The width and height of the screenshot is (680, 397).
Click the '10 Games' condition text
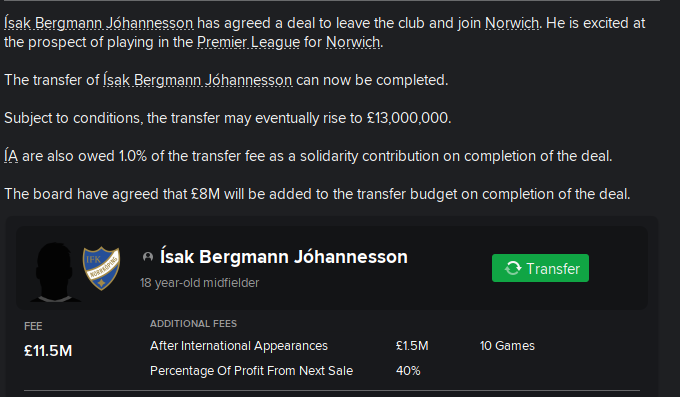[x=507, y=346]
